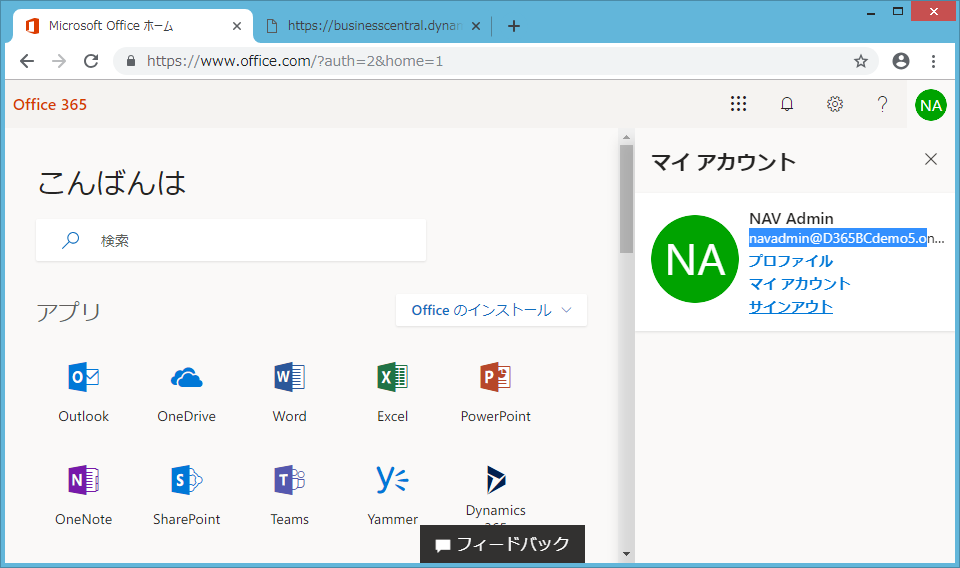Launch the Word app

pos(289,392)
